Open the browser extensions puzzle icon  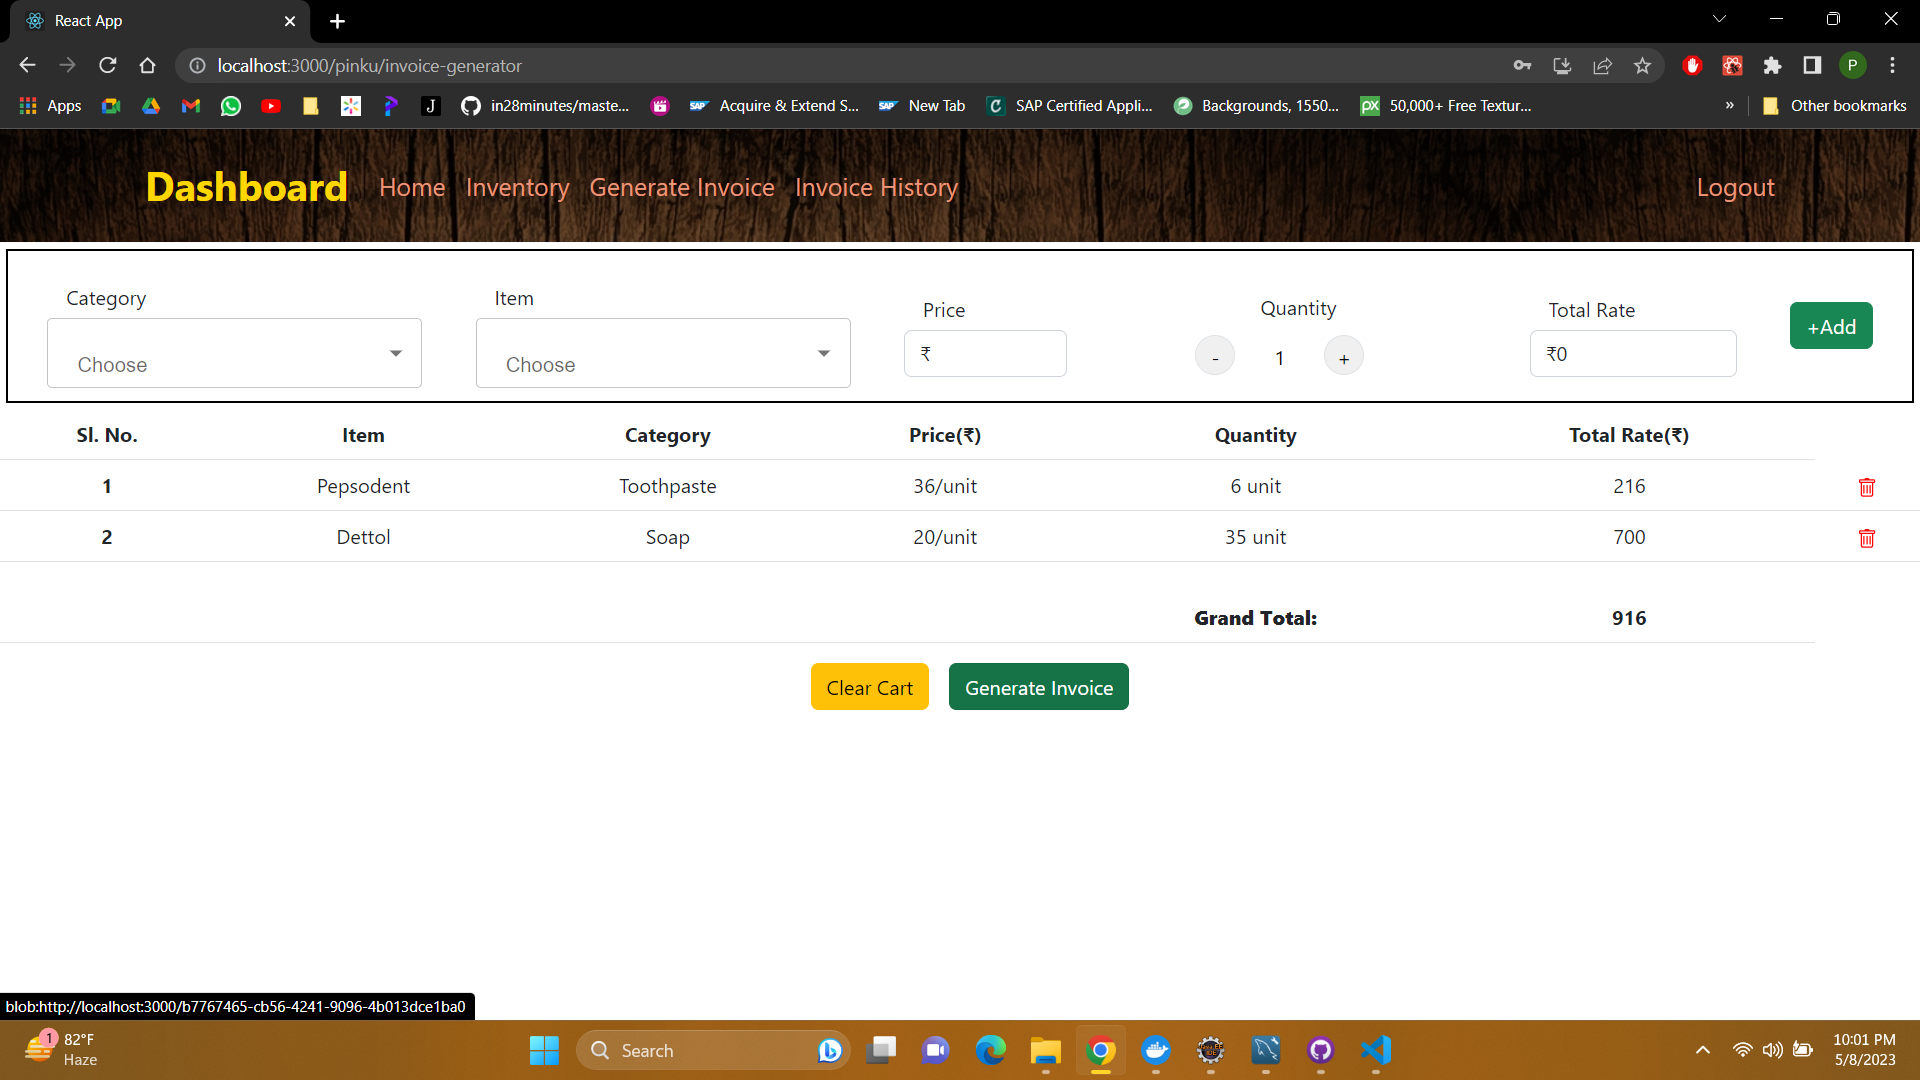click(x=1773, y=65)
